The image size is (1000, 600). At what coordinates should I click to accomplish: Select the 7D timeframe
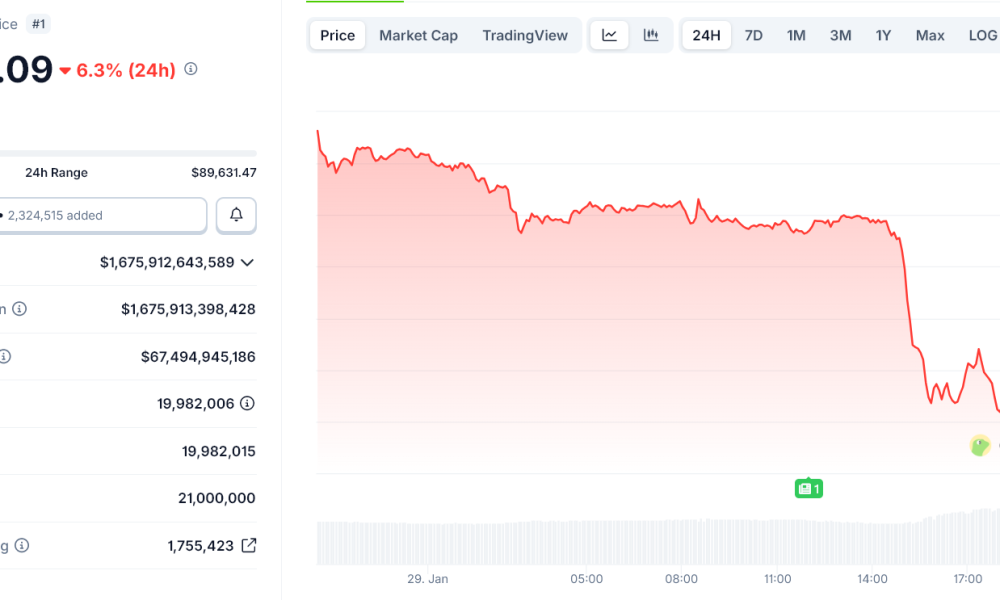pos(753,34)
